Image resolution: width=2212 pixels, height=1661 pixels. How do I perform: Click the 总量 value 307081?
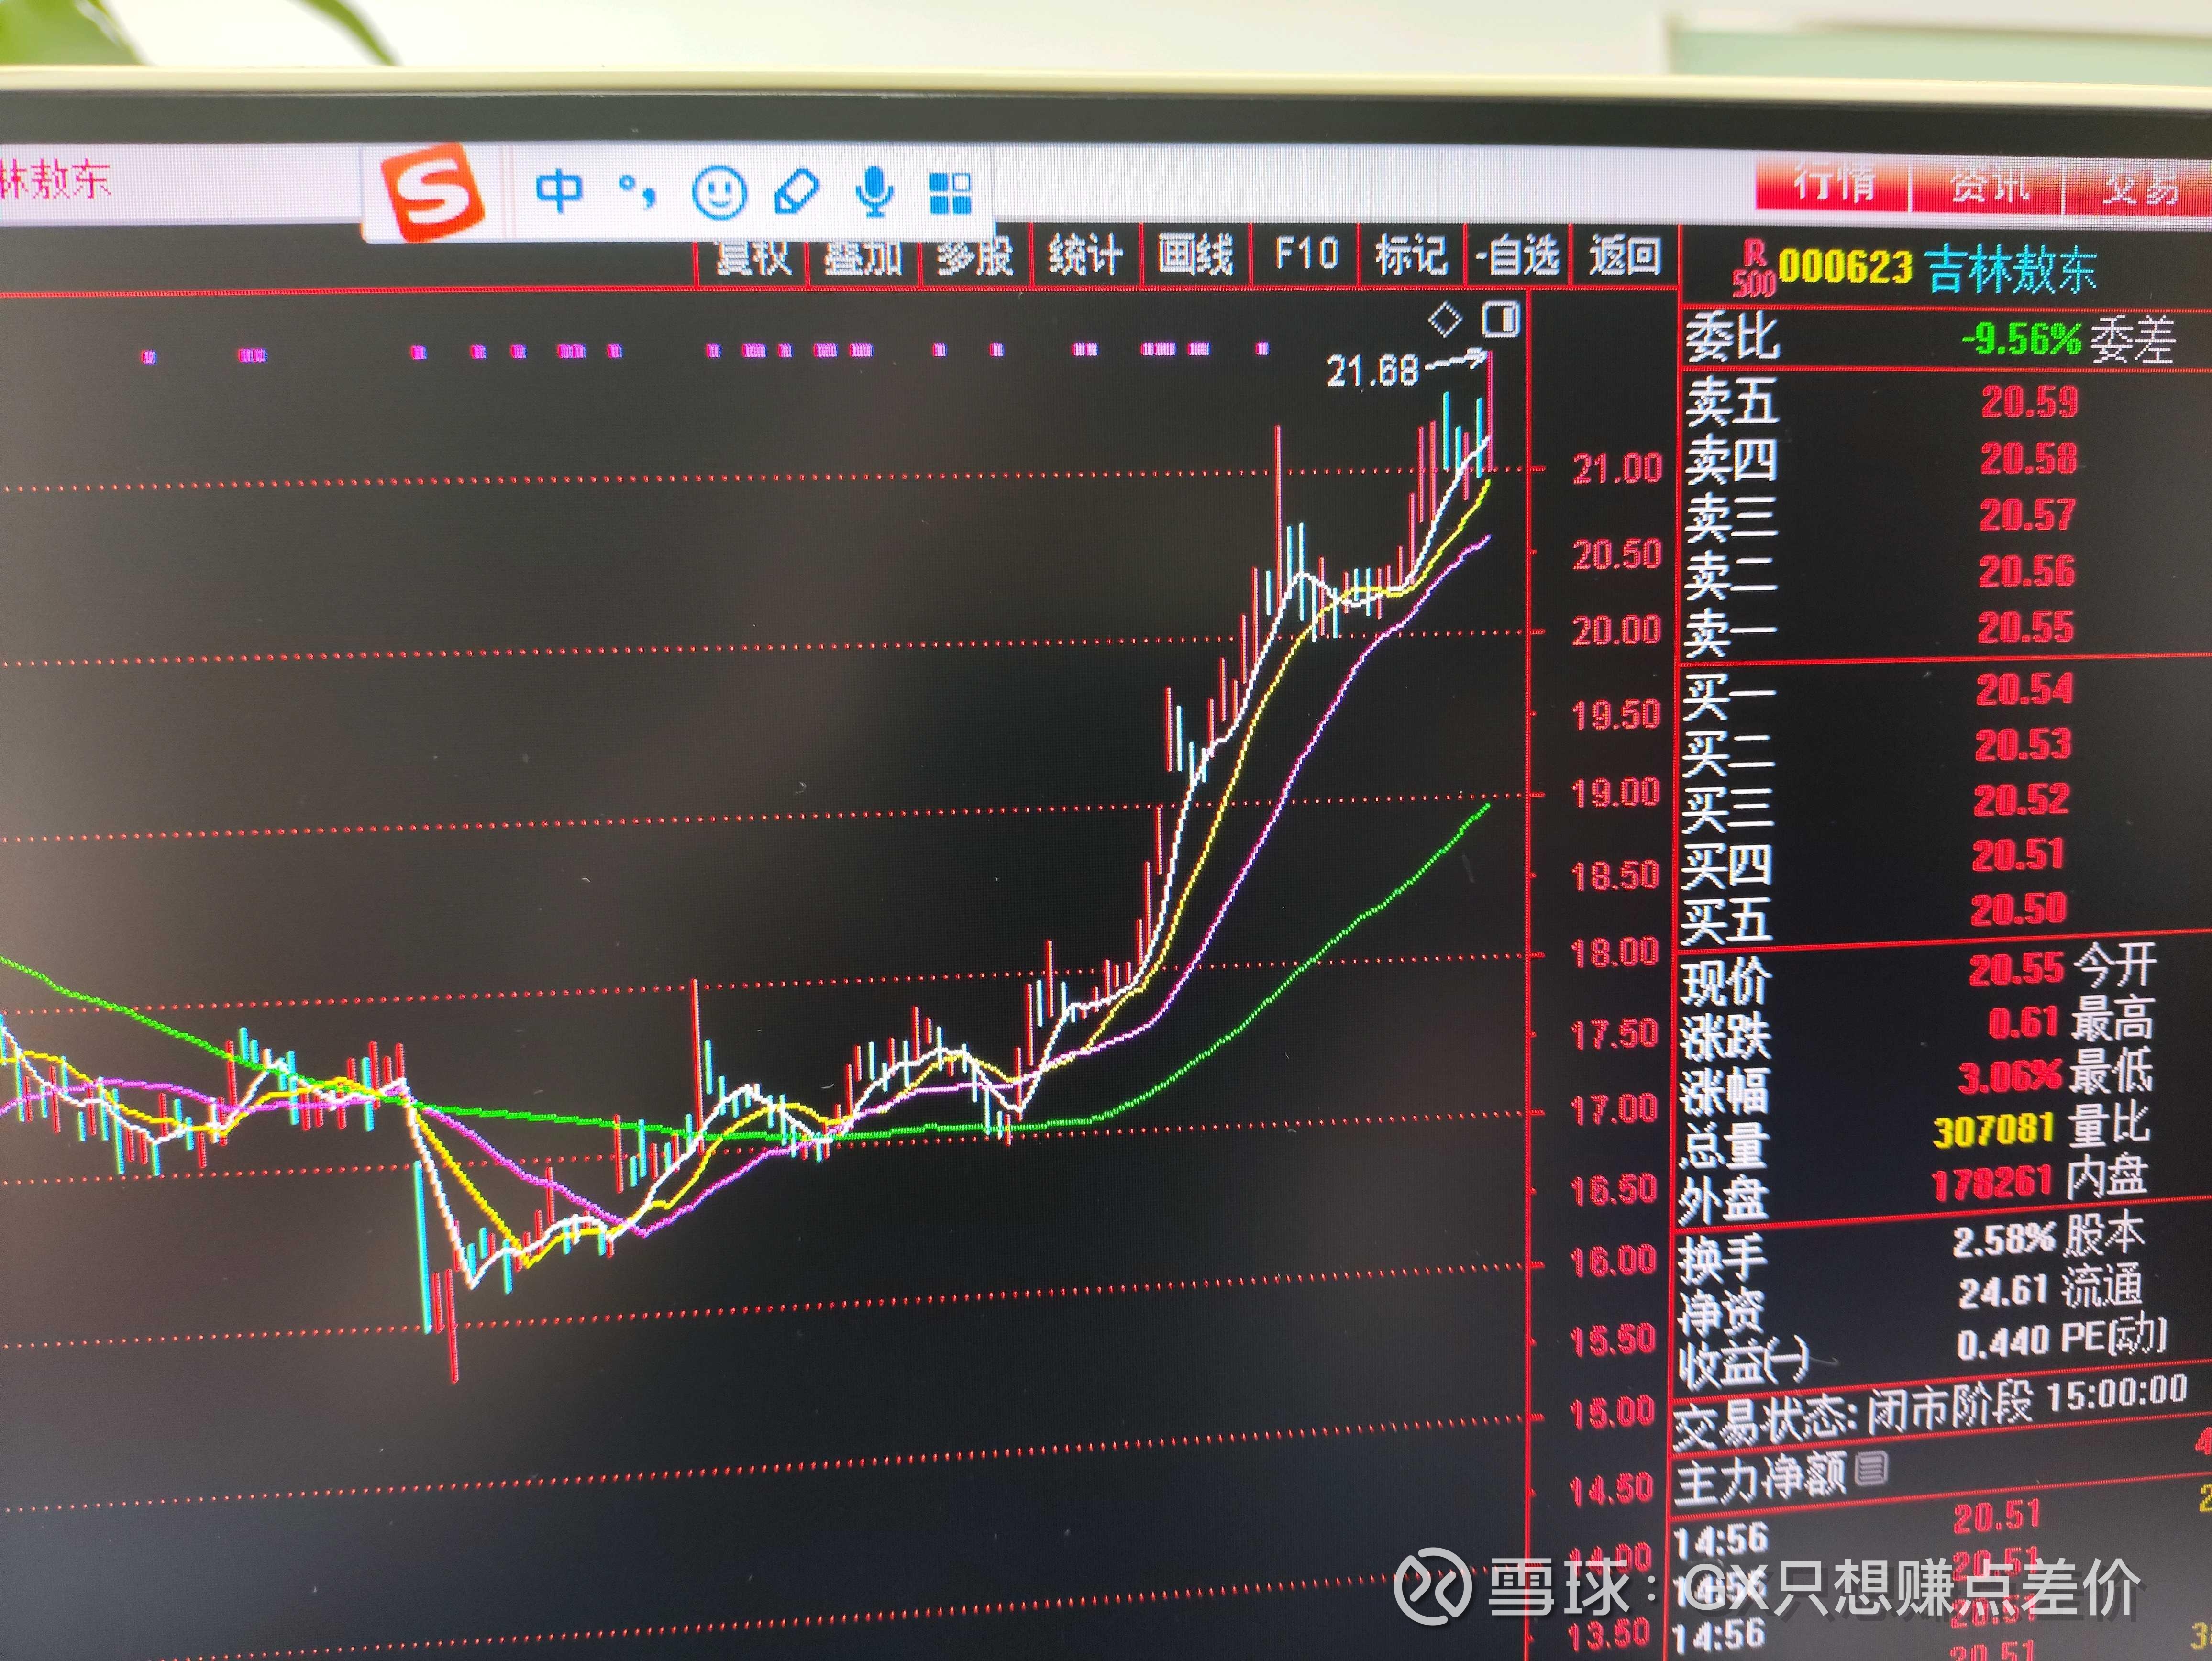click(1993, 1131)
